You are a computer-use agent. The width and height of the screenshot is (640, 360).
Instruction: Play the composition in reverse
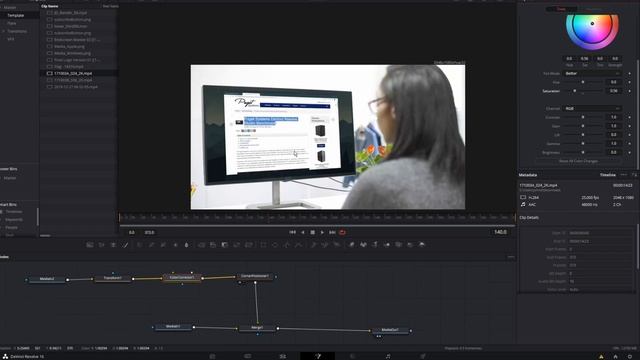(302, 232)
